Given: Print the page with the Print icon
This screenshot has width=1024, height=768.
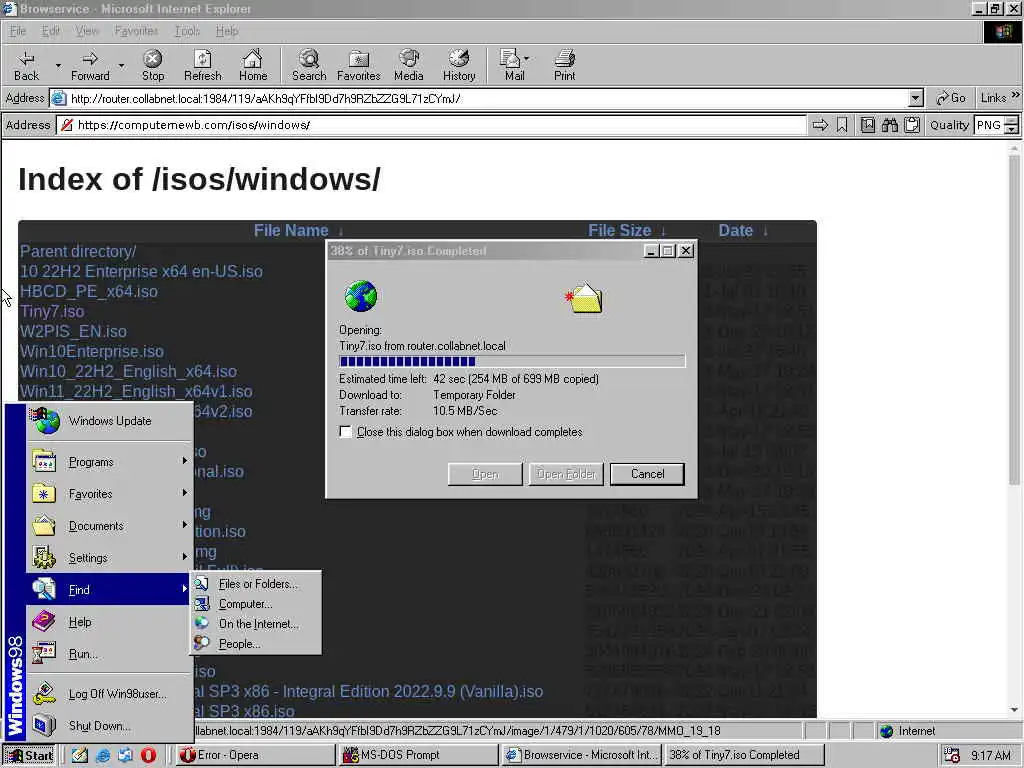Looking at the screenshot, I should coord(564,59).
